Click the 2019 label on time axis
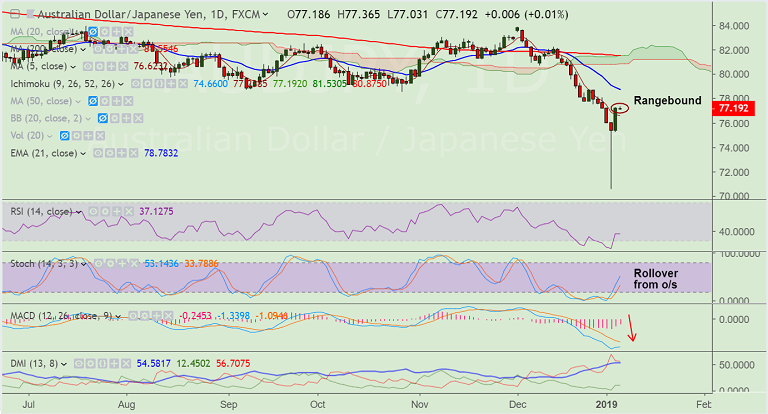Image resolution: width=768 pixels, height=414 pixels. click(606, 405)
